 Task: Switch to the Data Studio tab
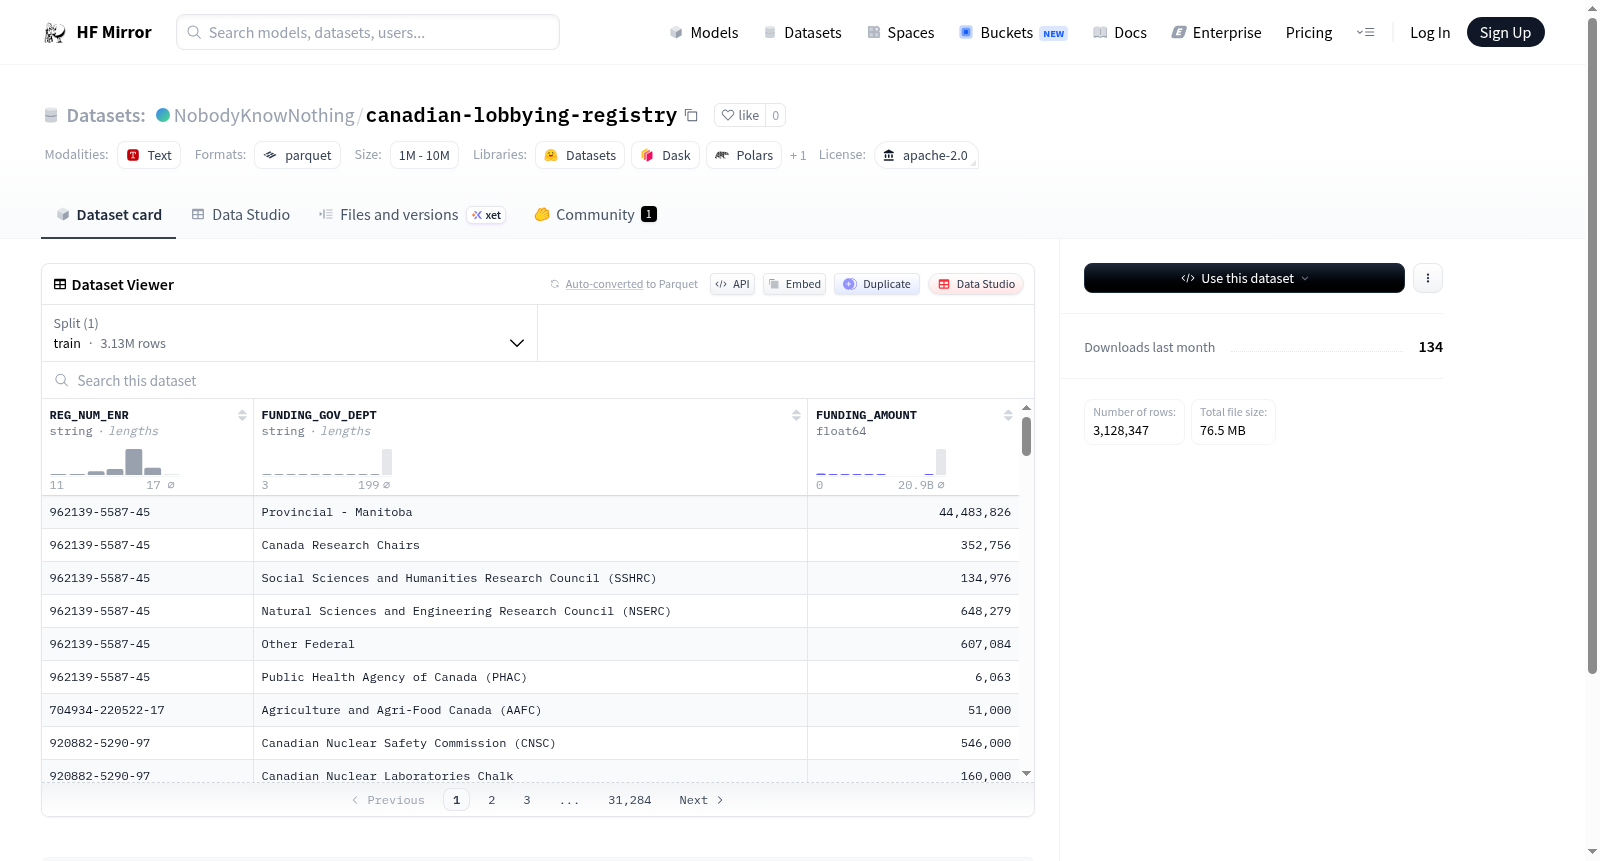point(241,215)
